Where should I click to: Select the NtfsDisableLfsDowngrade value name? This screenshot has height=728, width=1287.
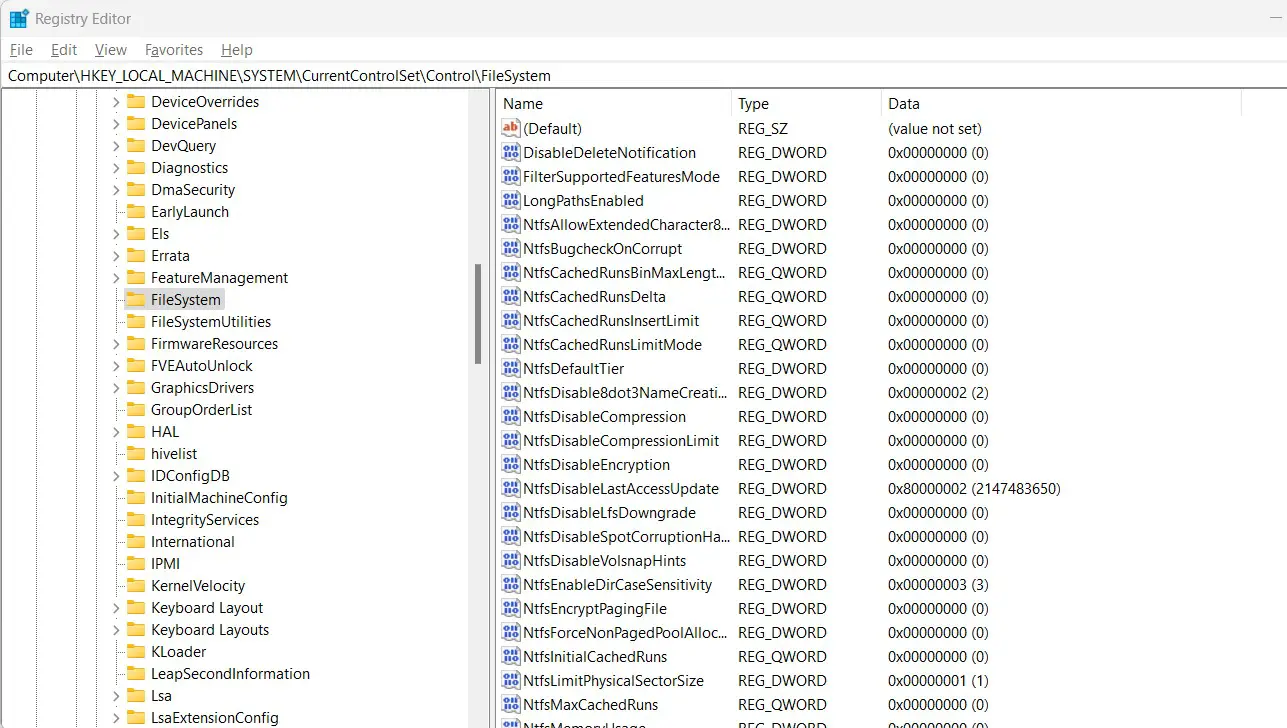(x=609, y=513)
